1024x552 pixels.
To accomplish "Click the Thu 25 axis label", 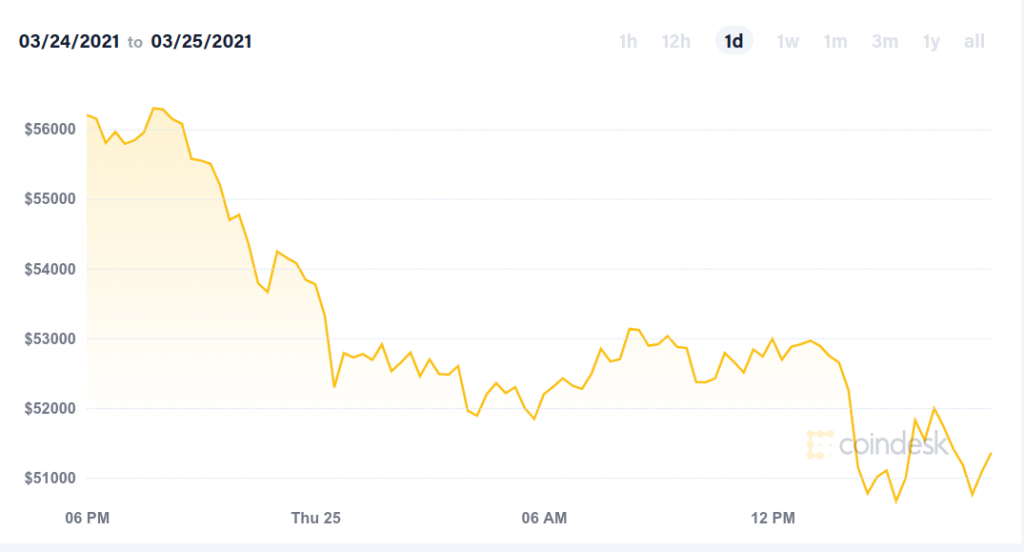I will [316, 518].
